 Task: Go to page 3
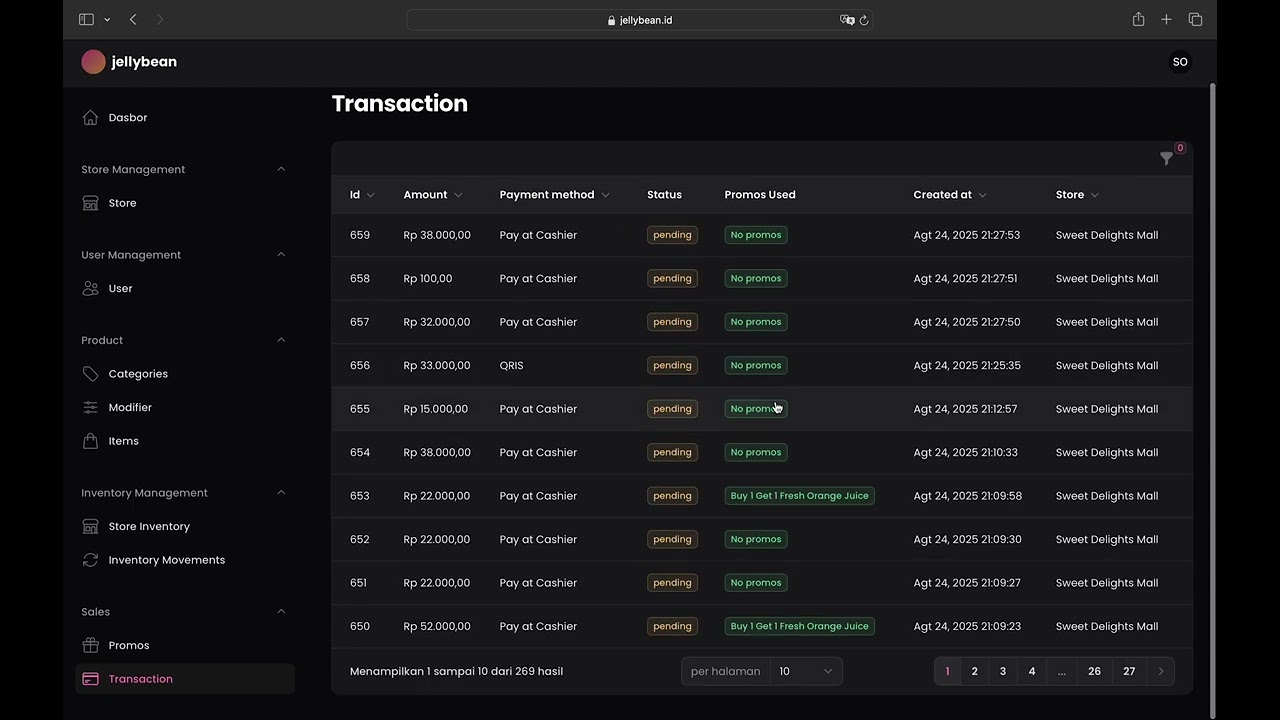point(1003,671)
